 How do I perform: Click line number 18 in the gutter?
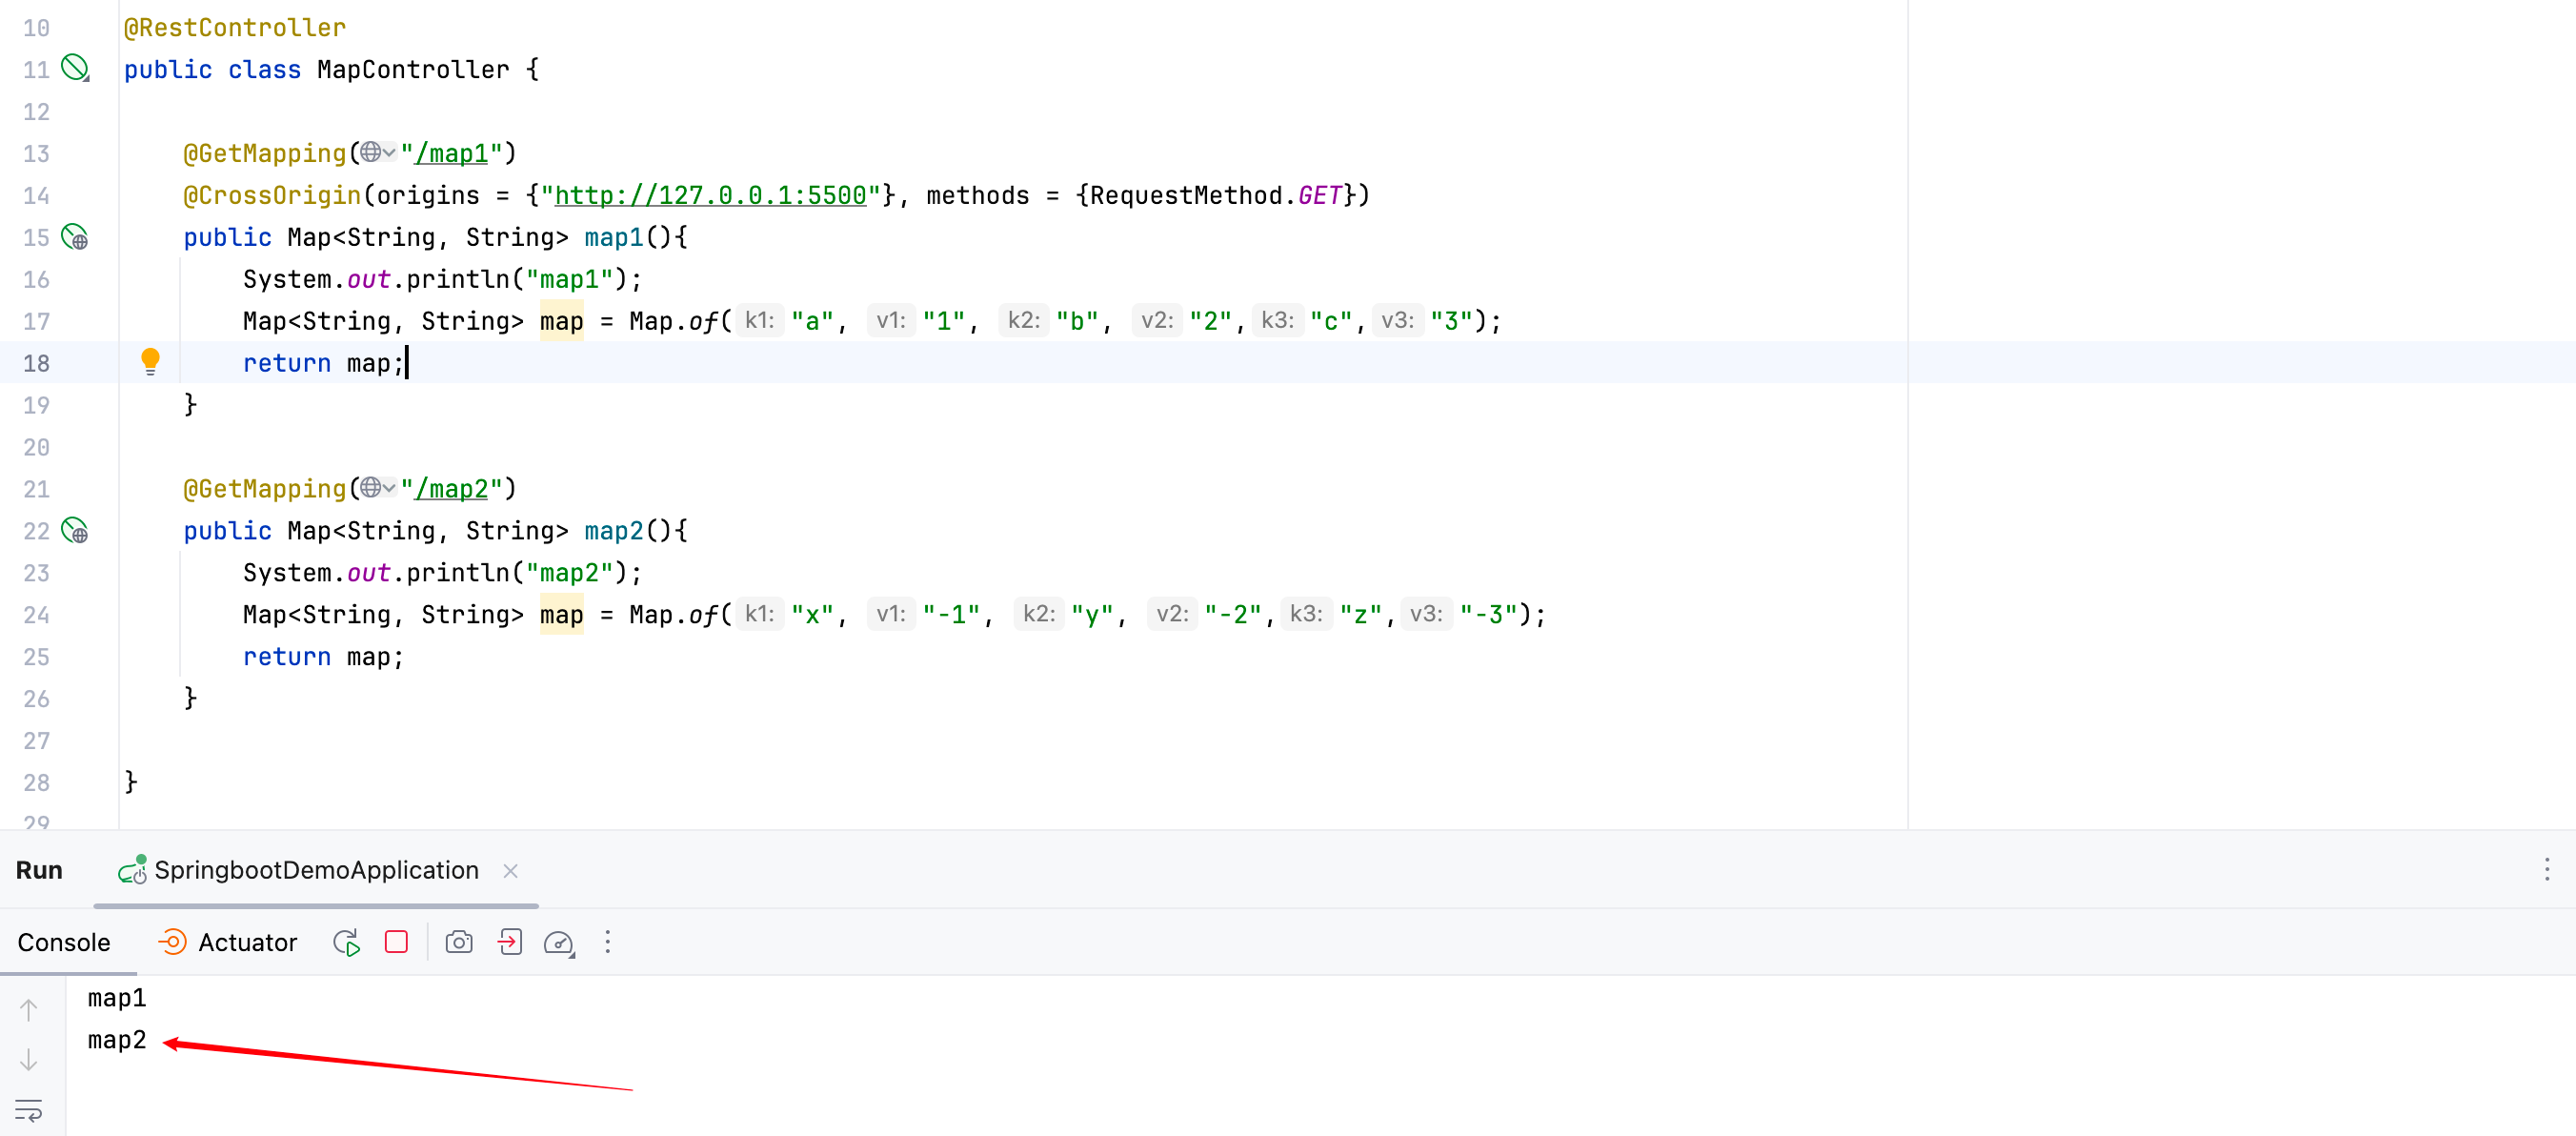click(x=36, y=363)
